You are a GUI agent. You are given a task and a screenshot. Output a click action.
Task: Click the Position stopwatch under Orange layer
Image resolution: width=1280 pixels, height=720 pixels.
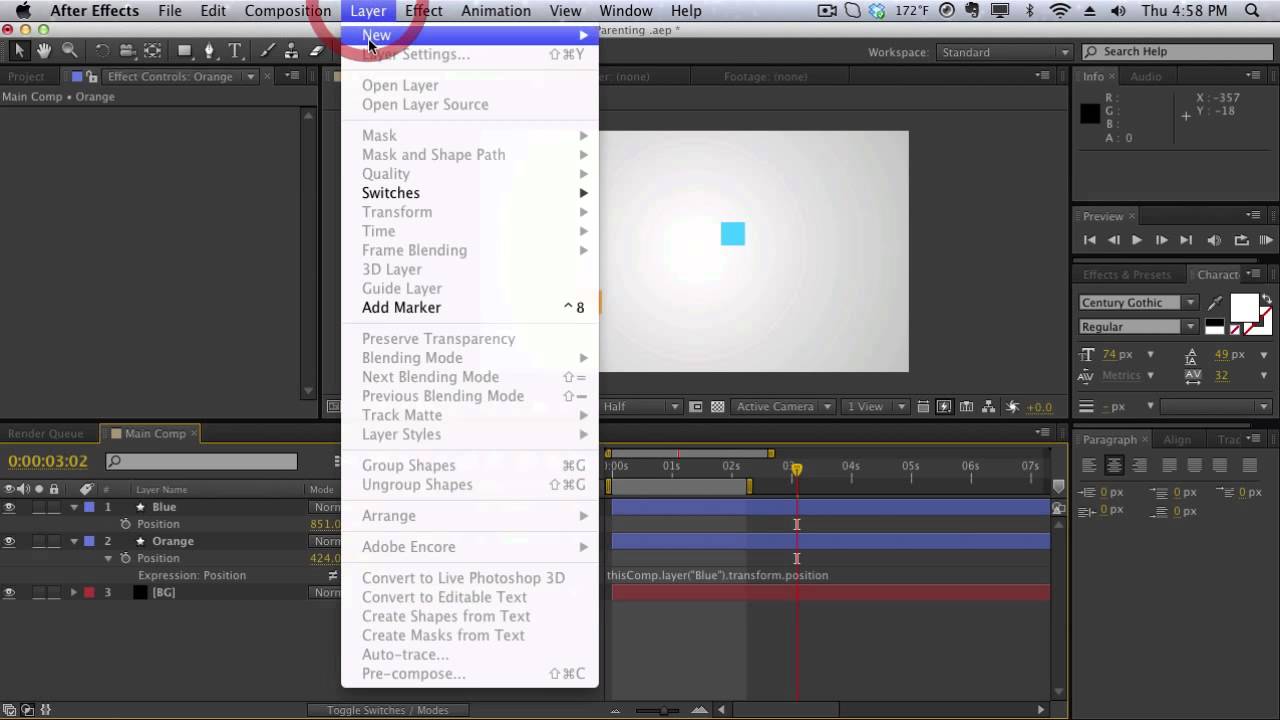pos(125,558)
